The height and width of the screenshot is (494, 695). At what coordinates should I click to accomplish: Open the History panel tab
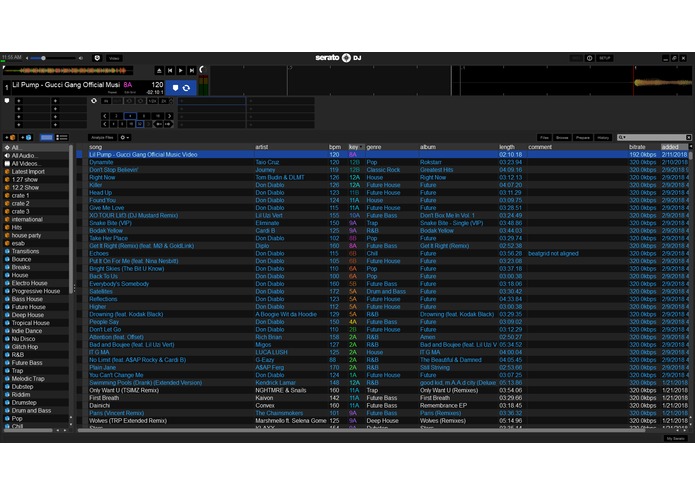coord(603,138)
